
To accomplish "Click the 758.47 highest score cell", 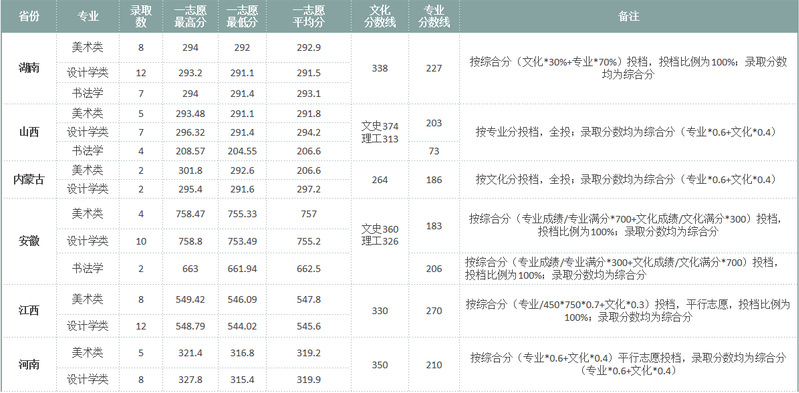I will point(190,214).
